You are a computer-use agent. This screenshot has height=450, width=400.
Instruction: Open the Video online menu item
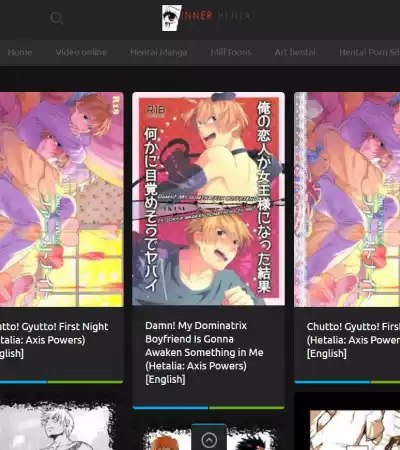[81, 52]
